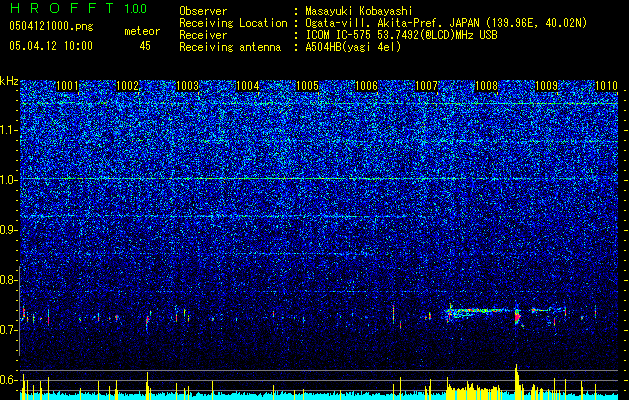Click the 0.8 frequency axis label
The height and width of the screenshot is (400, 629).
pos(9,280)
